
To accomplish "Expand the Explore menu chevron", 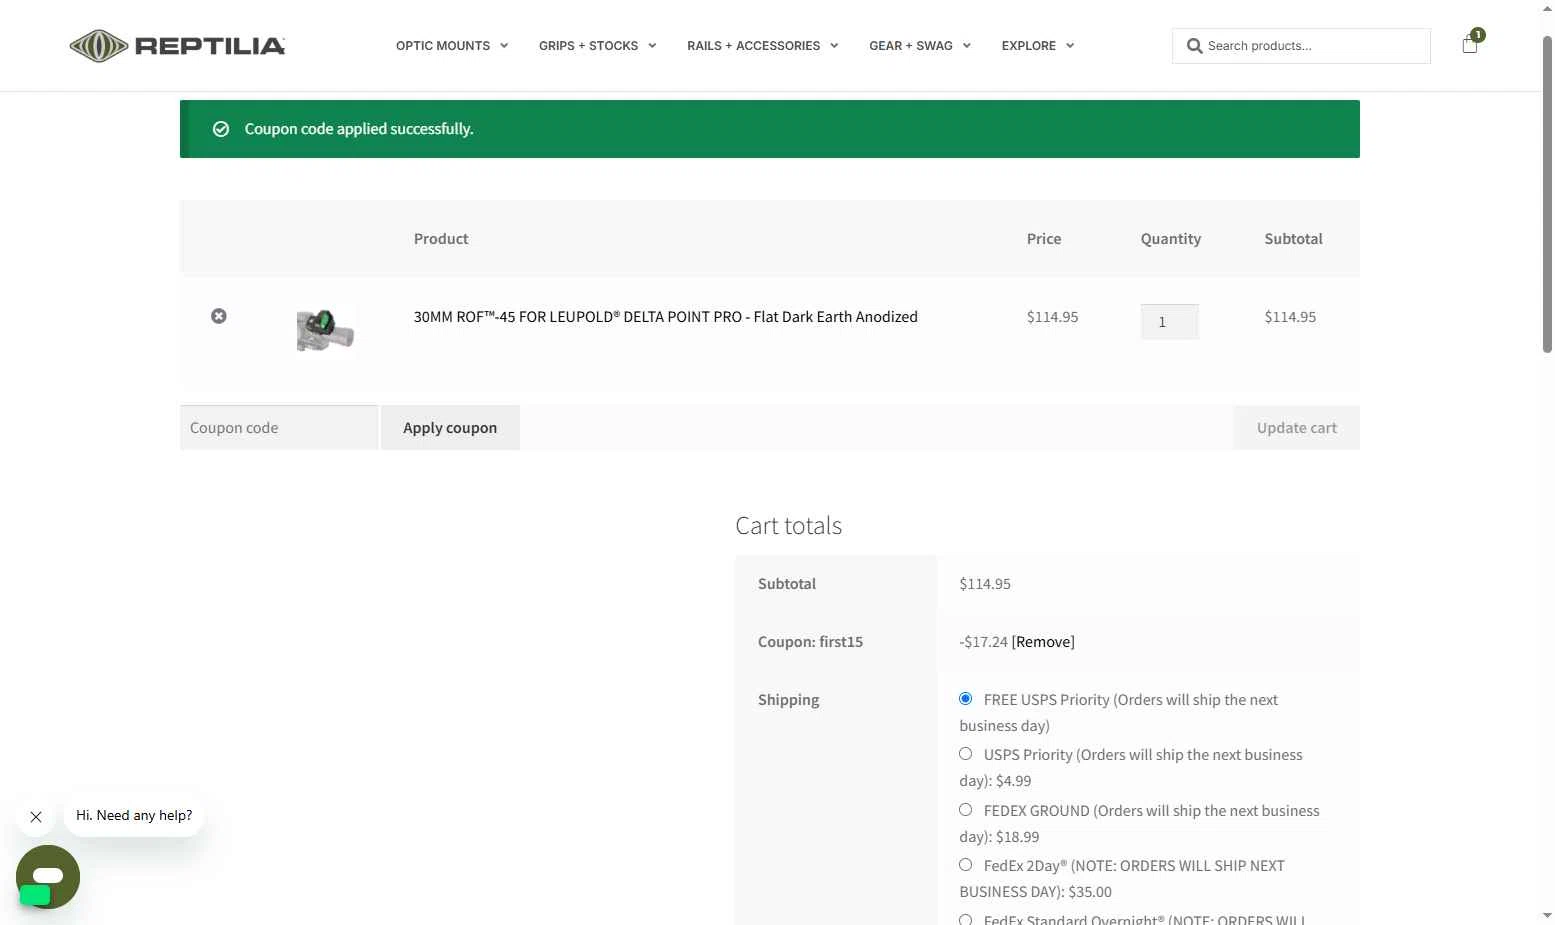I will [1070, 46].
